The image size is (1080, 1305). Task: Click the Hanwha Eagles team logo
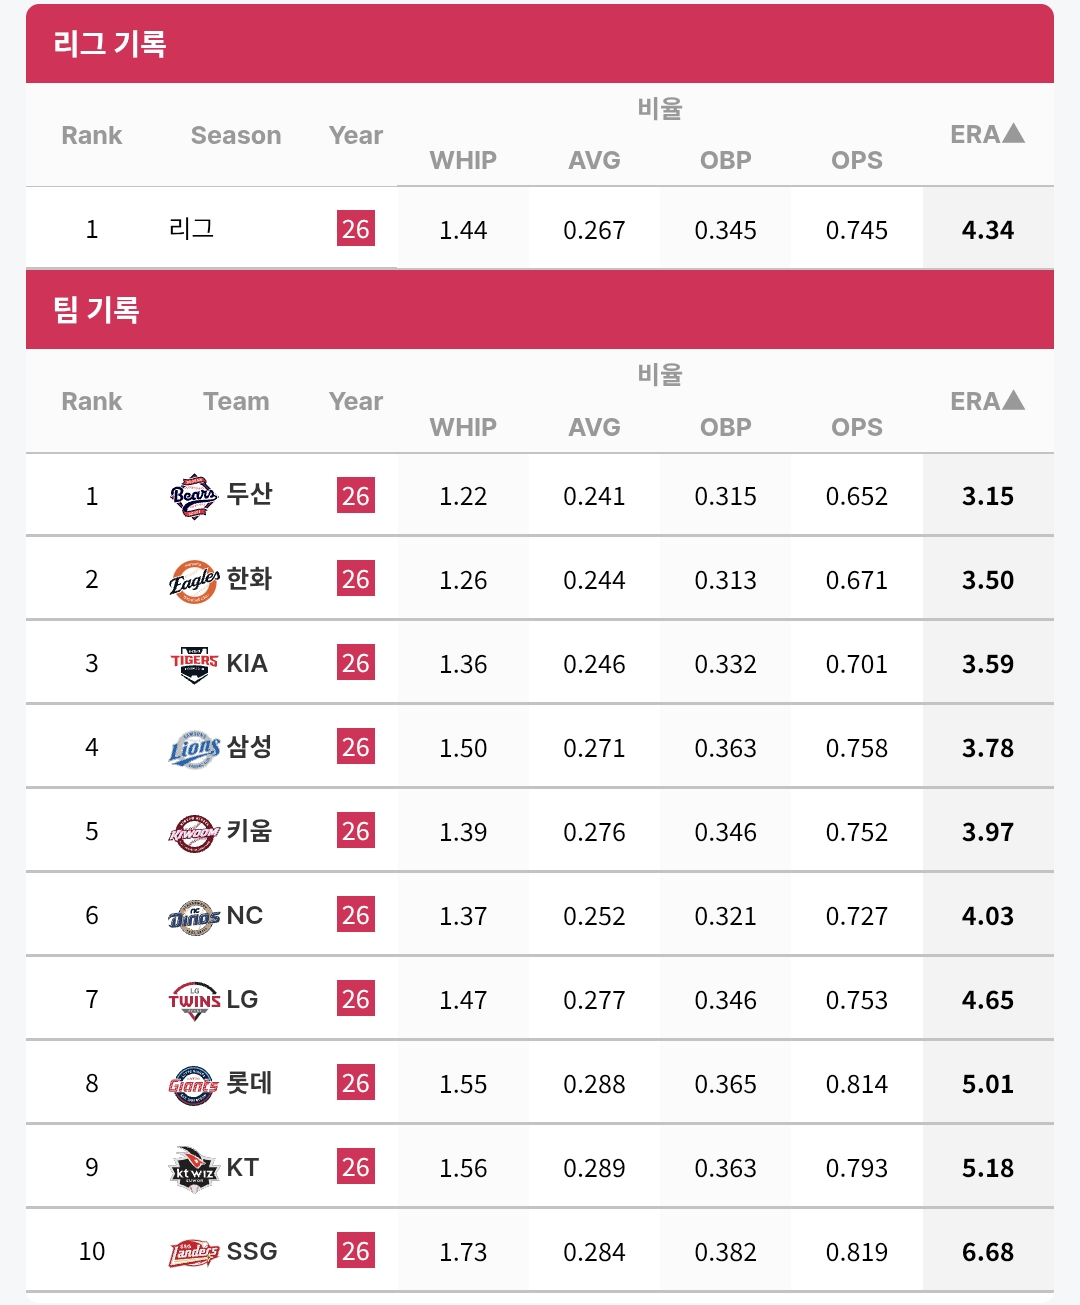click(x=194, y=580)
